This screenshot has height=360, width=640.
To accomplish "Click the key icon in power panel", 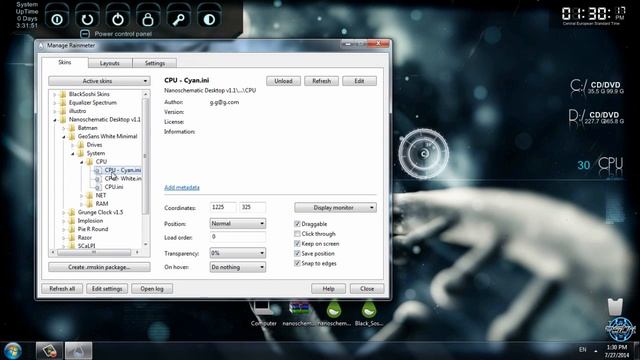I will tap(179, 19).
